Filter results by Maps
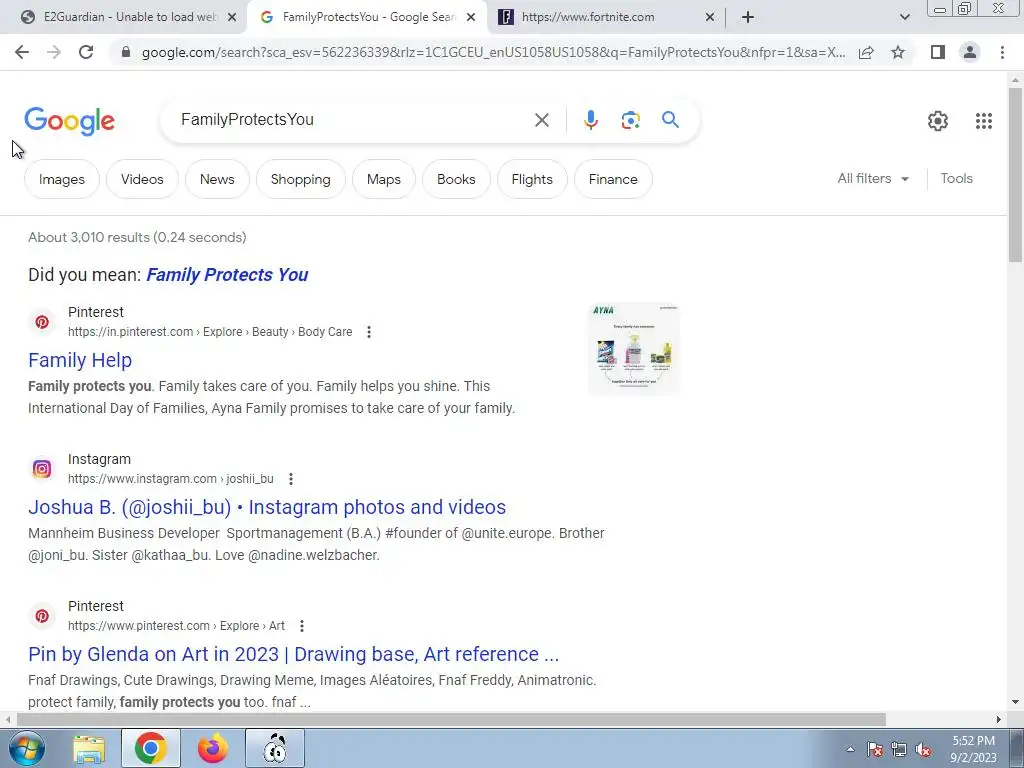Image resolution: width=1024 pixels, height=768 pixels. pos(383,179)
